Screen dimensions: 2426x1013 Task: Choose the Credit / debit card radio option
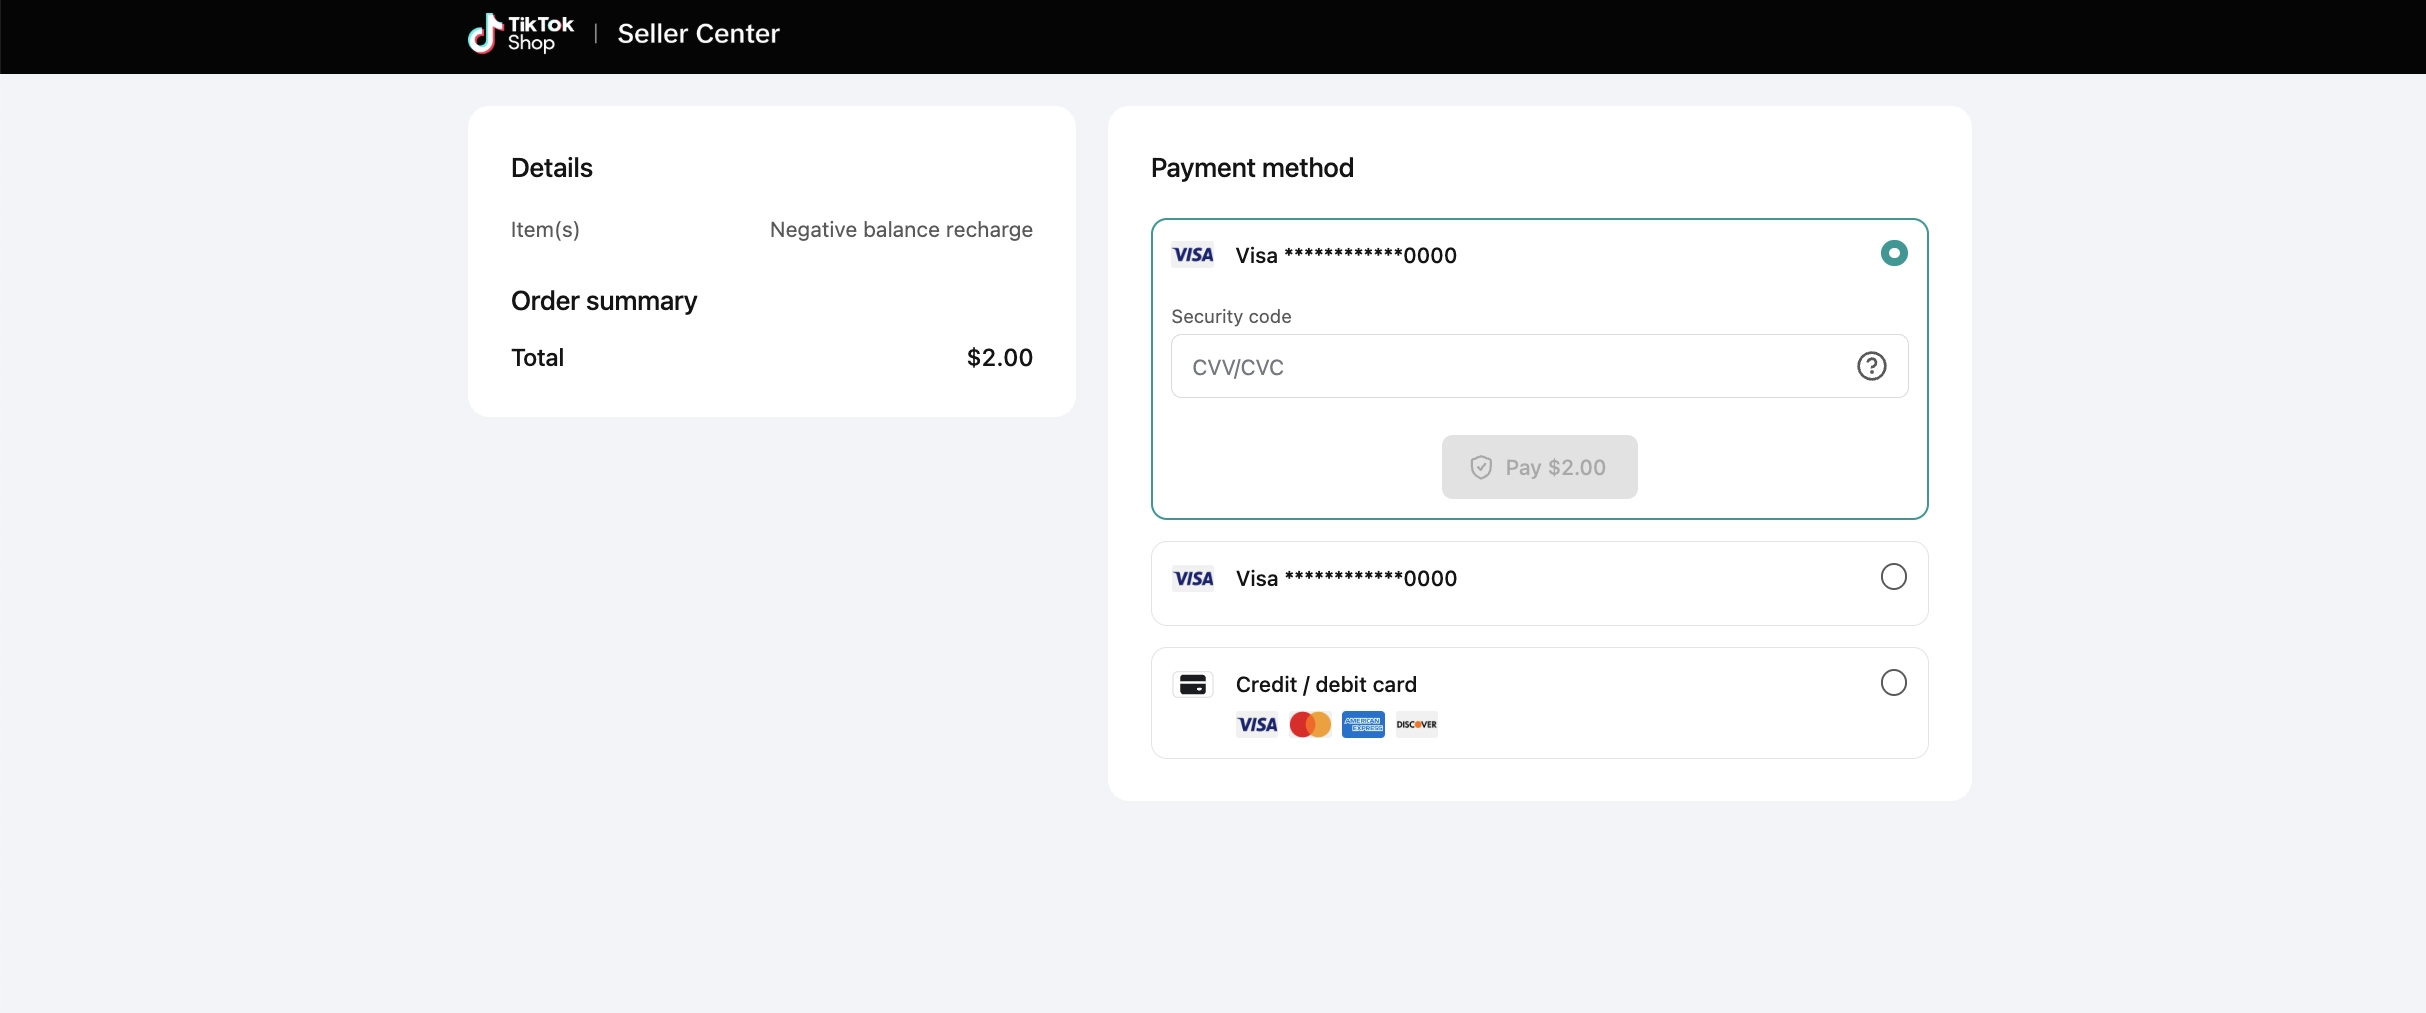[1893, 683]
